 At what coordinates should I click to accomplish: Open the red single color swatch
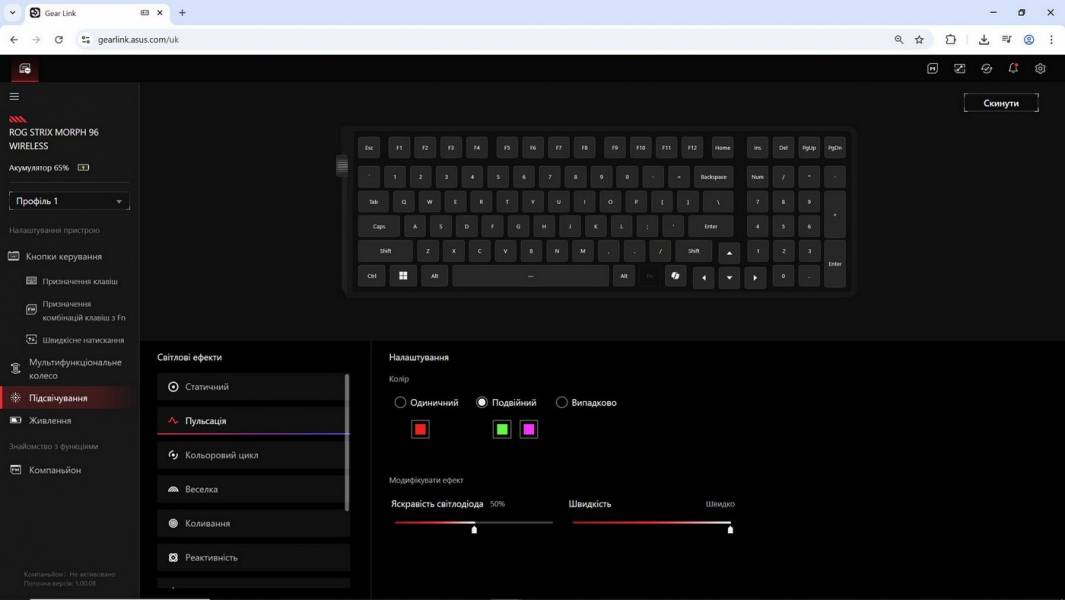[x=420, y=429]
